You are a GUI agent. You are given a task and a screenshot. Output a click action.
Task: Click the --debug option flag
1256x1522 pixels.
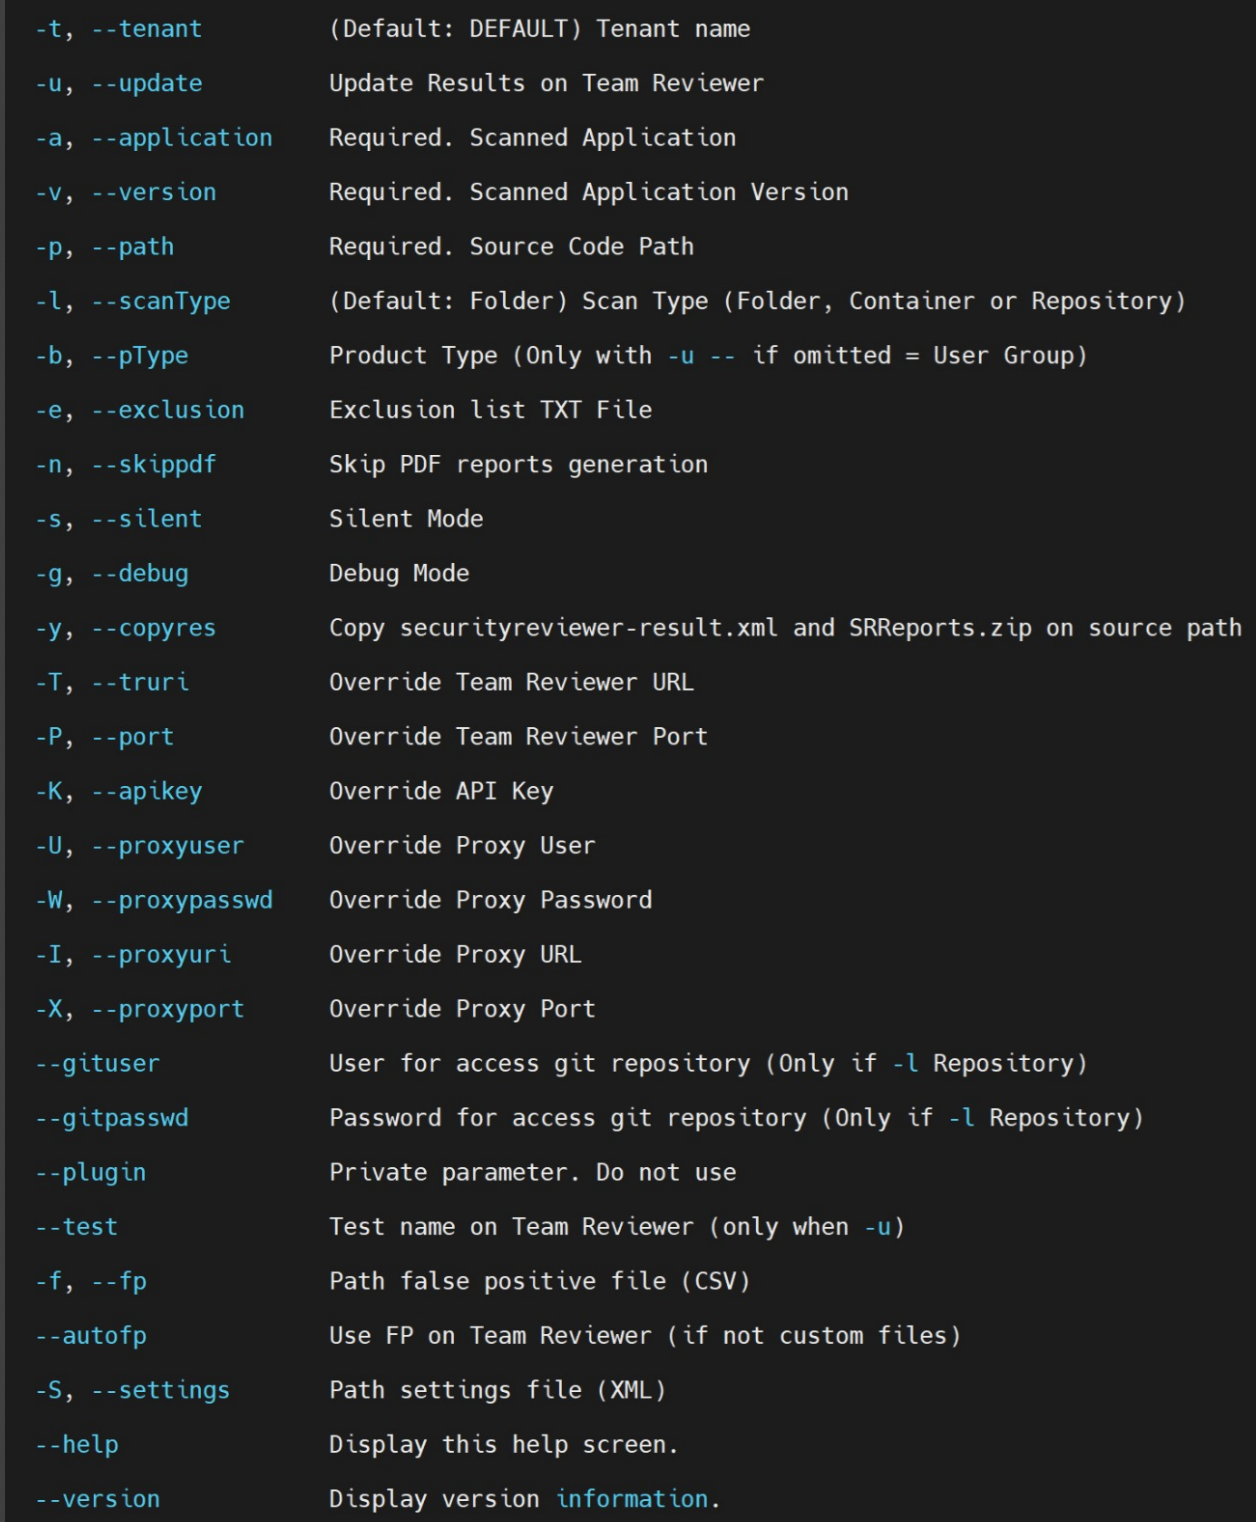point(139,574)
